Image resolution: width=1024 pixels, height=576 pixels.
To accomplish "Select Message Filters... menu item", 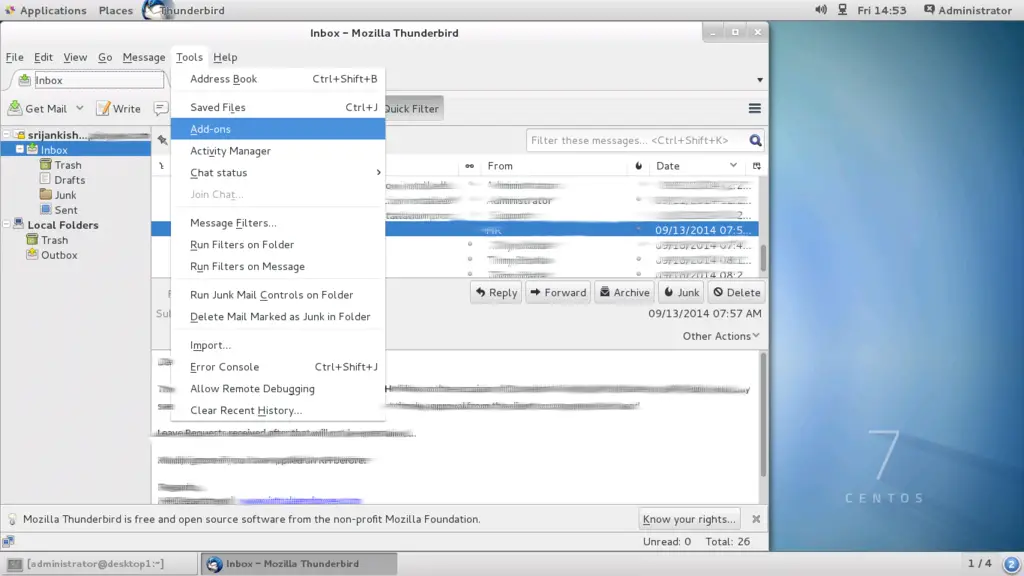I will [278, 223].
